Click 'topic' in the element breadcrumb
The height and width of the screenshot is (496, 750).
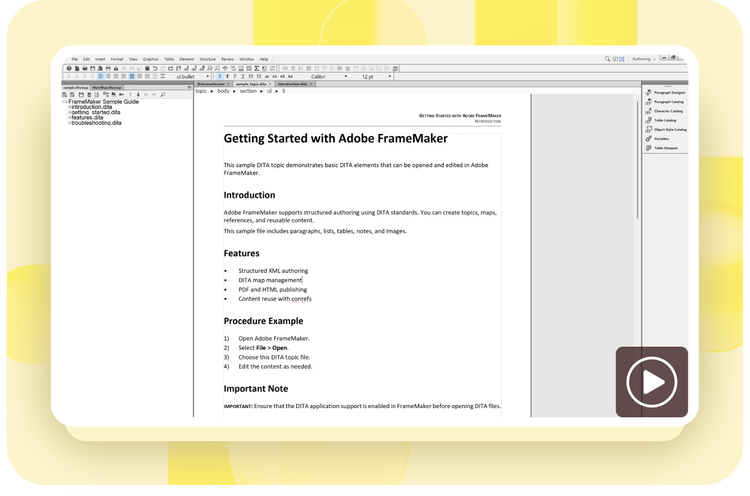click(x=201, y=91)
